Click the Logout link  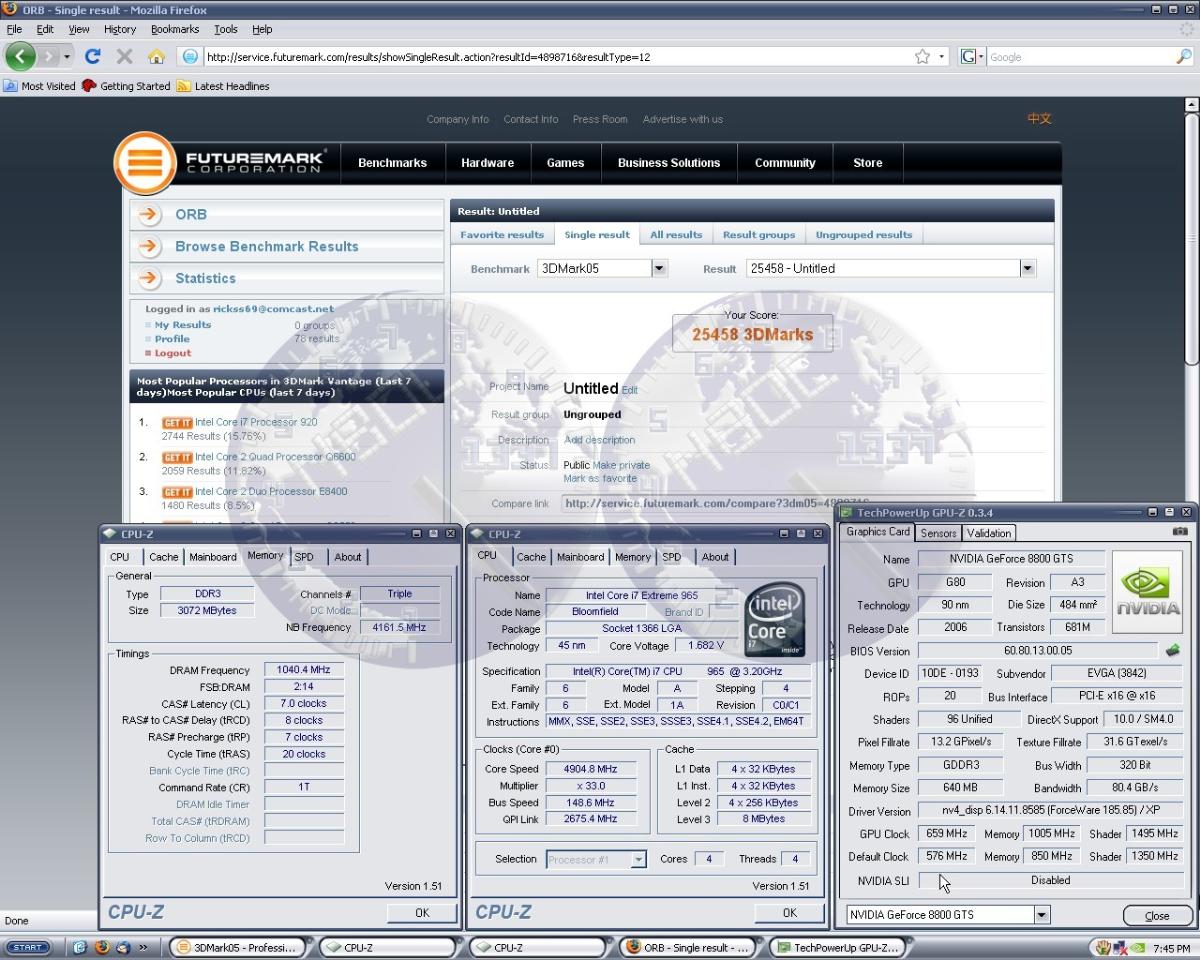pyautogui.click(x=172, y=353)
